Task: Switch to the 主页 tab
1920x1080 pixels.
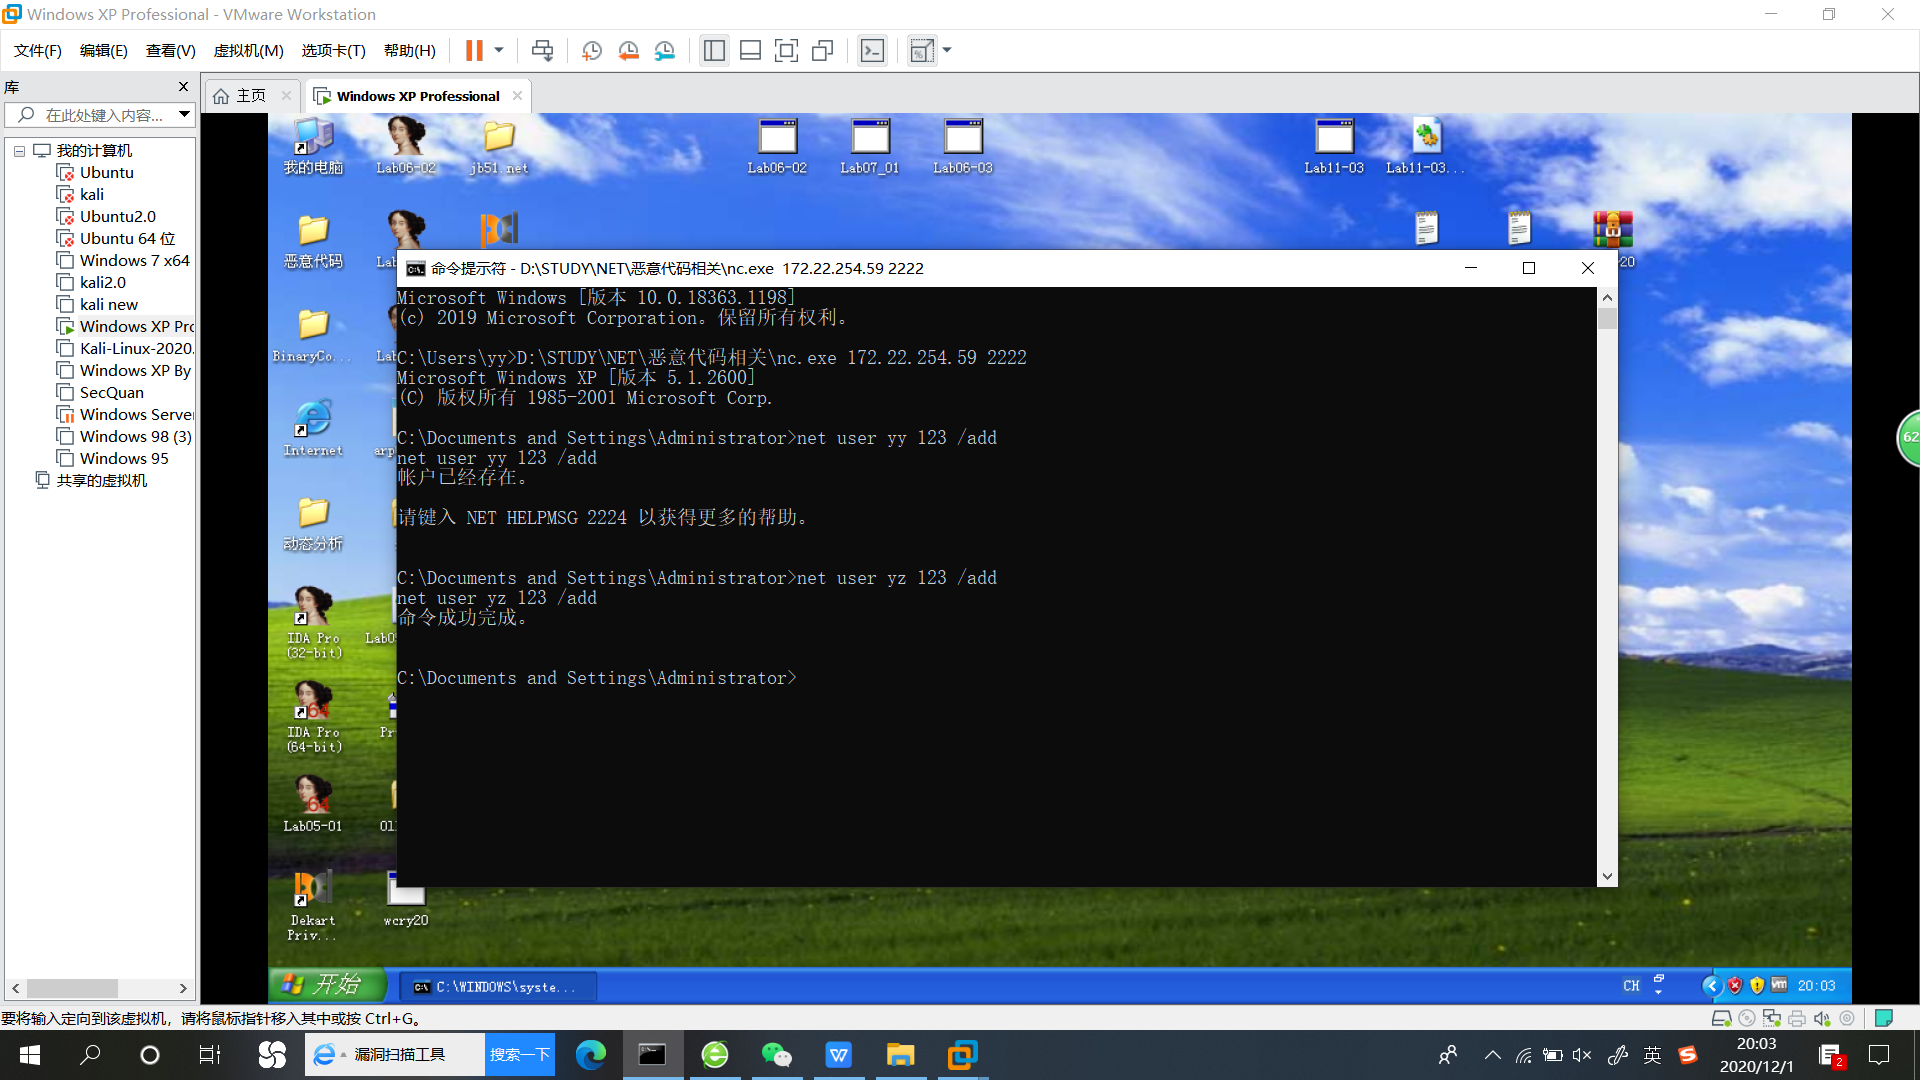Action: click(250, 96)
